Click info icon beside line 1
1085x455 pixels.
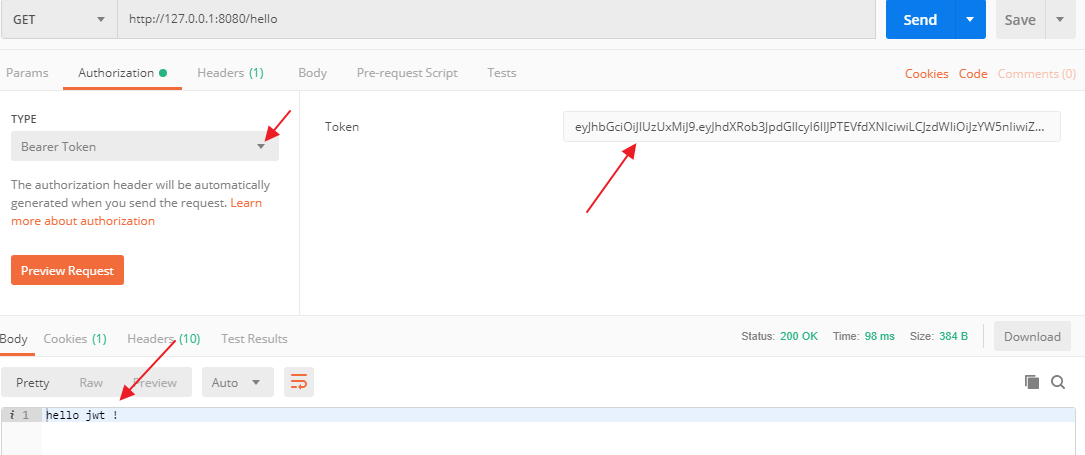coord(12,415)
